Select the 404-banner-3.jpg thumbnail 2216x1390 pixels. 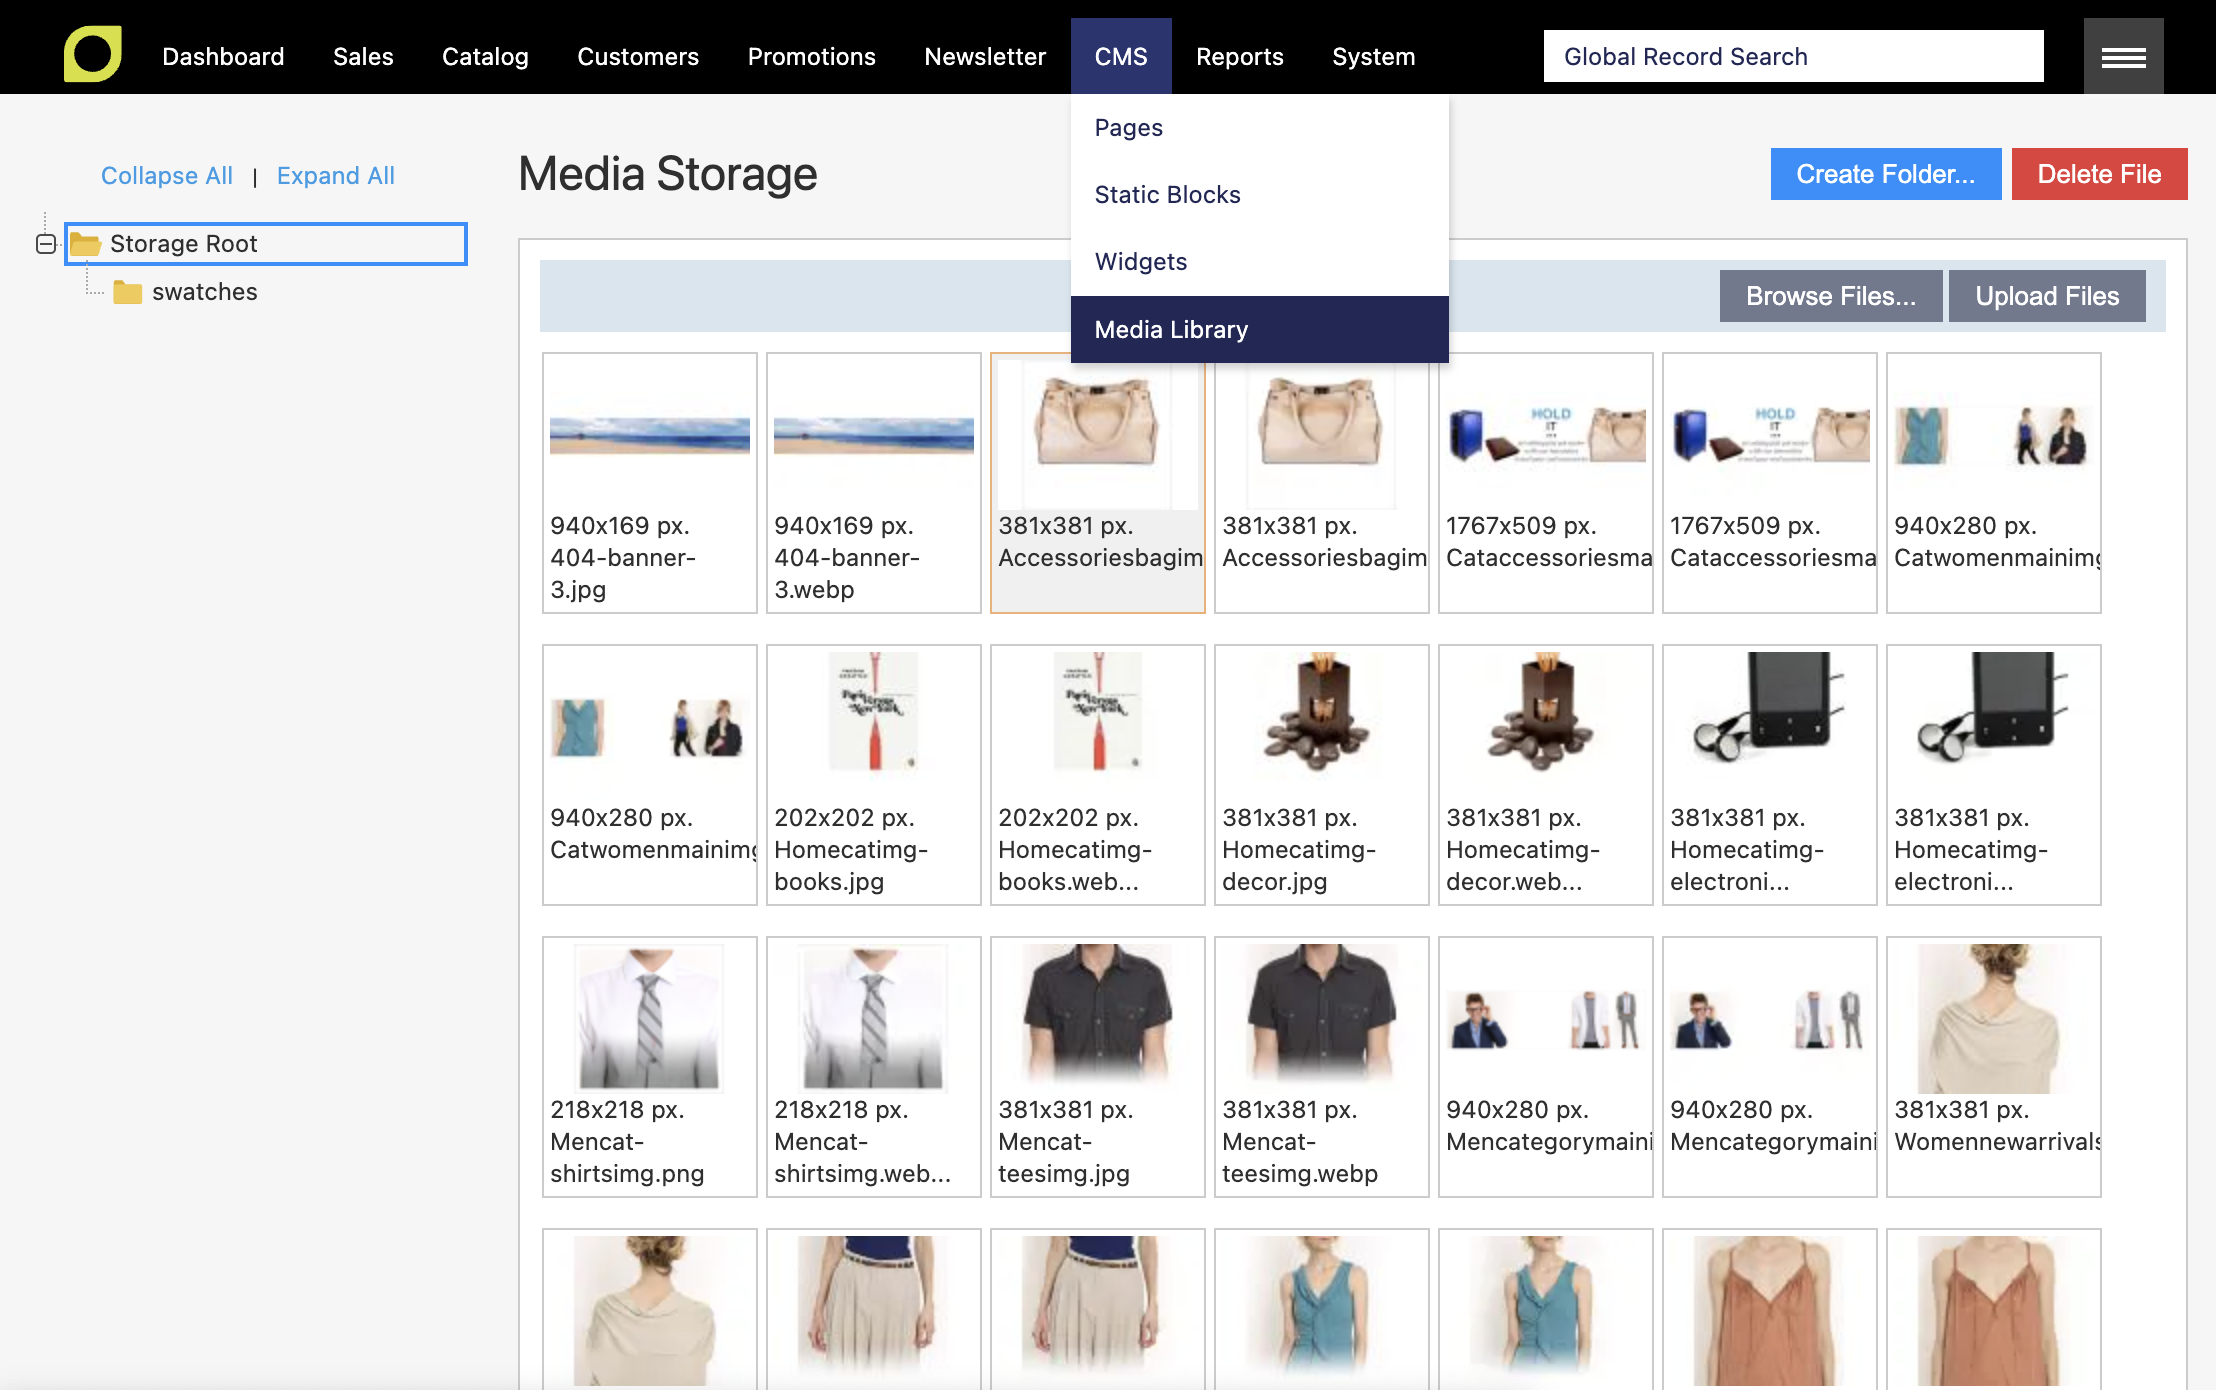pyautogui.click(x=650, y=482)
